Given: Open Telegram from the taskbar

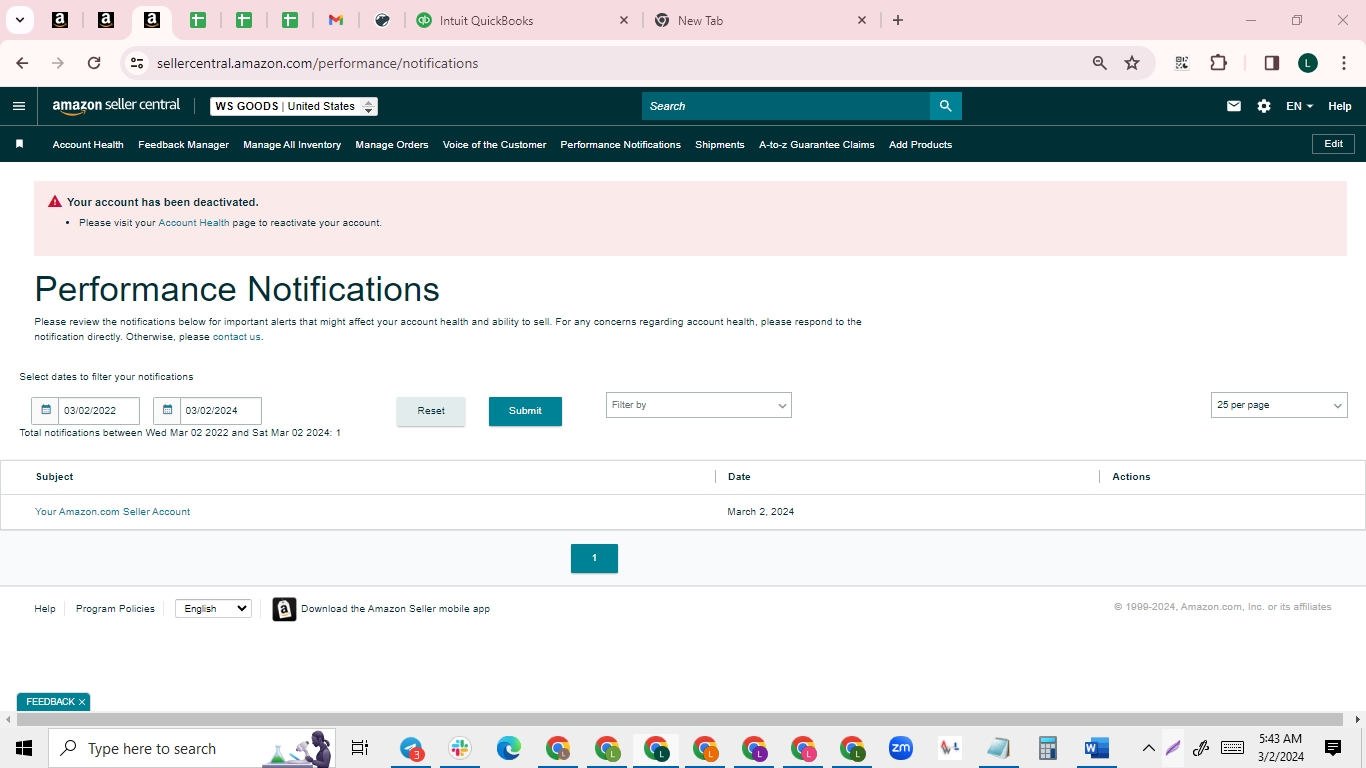Looking at the screenshot, I should pos(411,748).
